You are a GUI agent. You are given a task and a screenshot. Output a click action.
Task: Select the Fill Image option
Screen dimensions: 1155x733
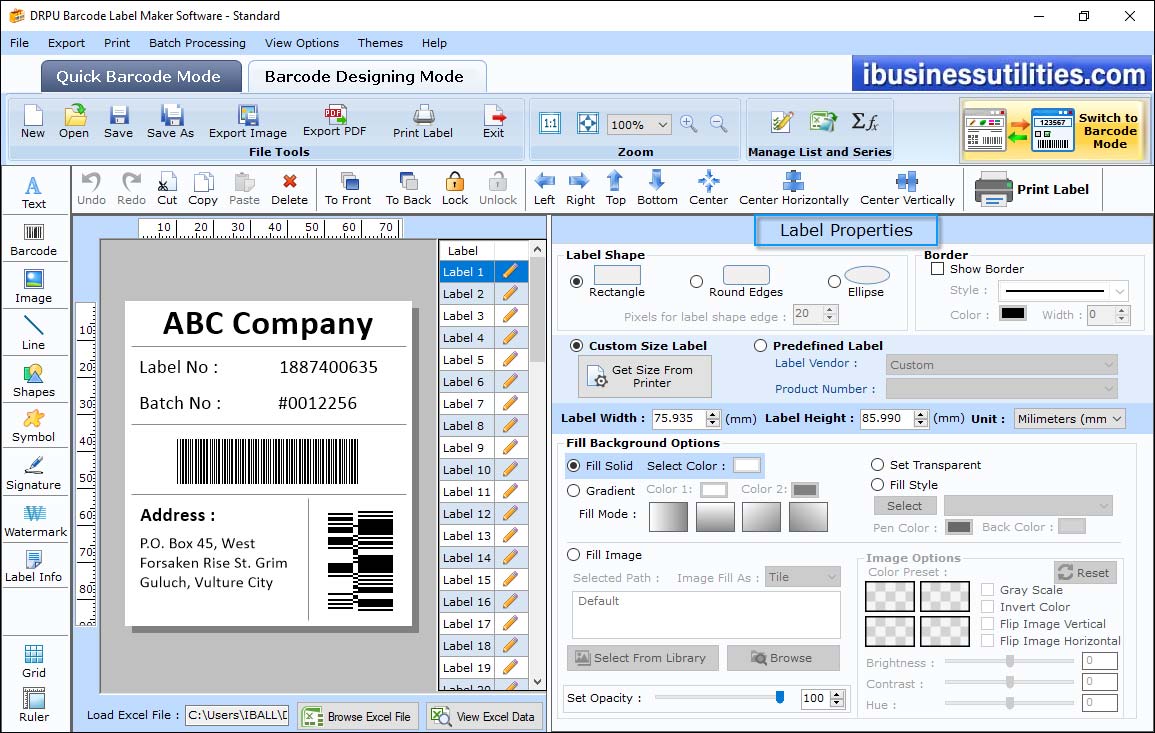[x=573, y=555]
